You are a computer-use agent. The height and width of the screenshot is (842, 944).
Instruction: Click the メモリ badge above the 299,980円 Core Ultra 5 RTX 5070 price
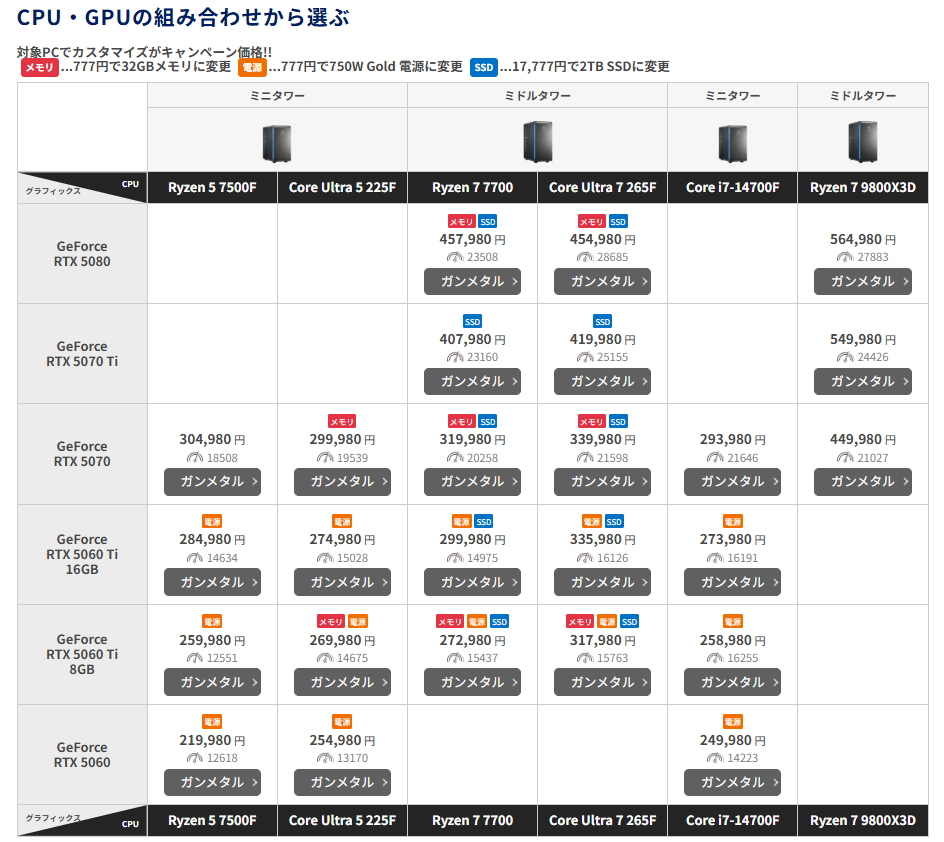(342, 421)
